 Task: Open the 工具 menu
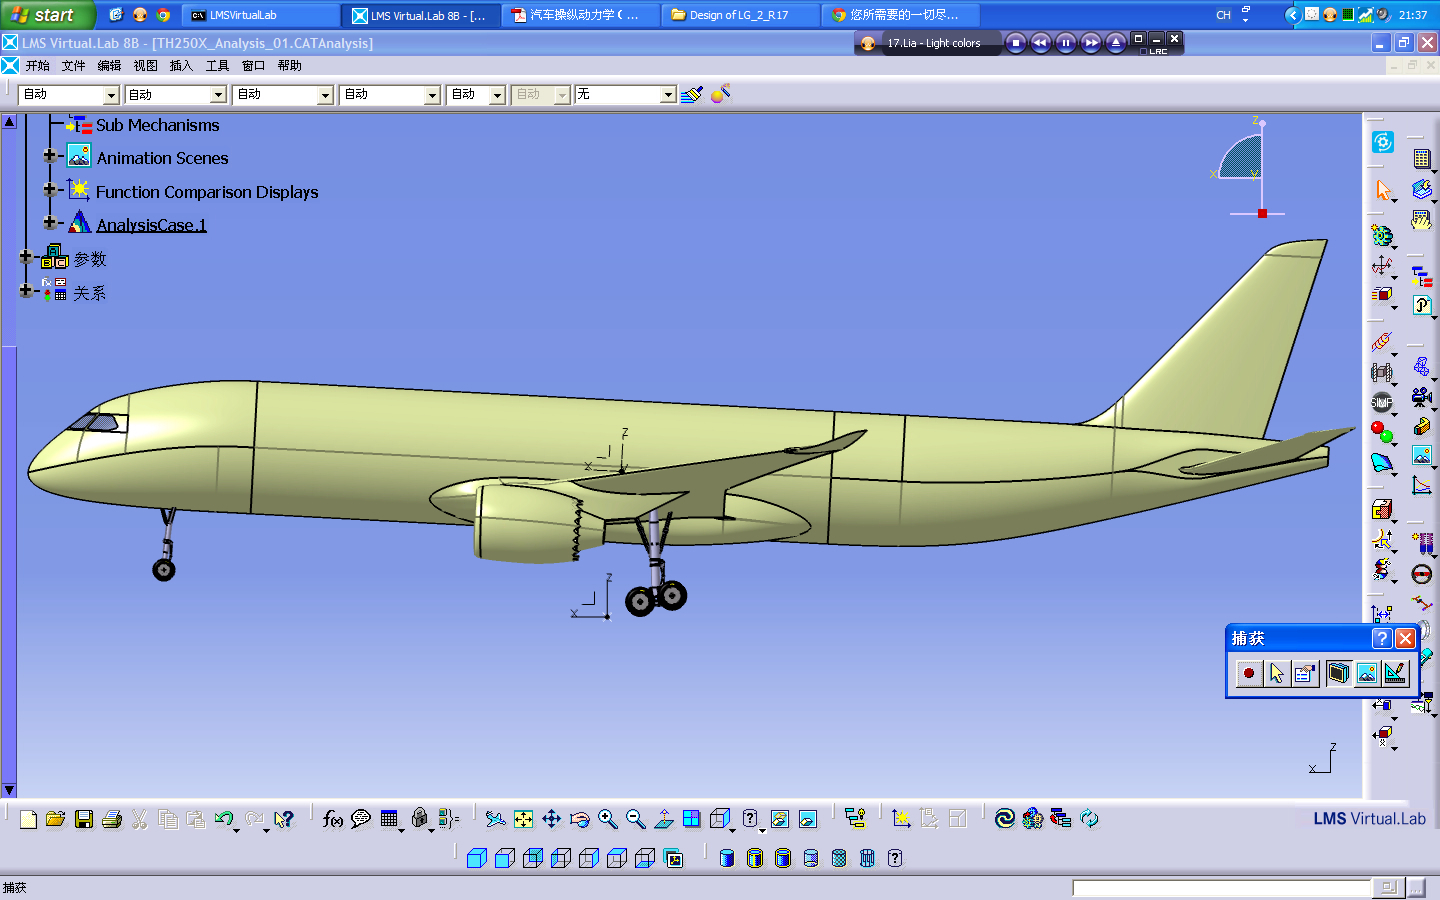tap(218, 66)
